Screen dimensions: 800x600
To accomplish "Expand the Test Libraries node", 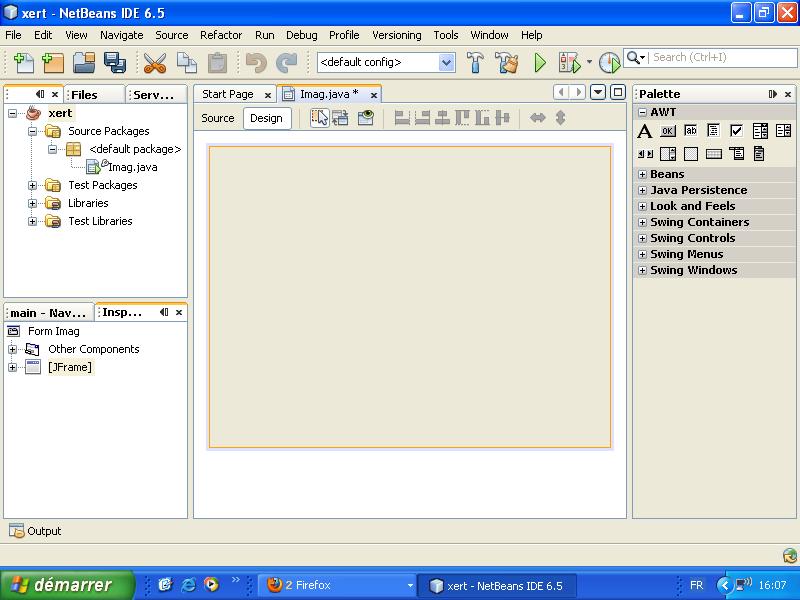I will tap(32, 221).
